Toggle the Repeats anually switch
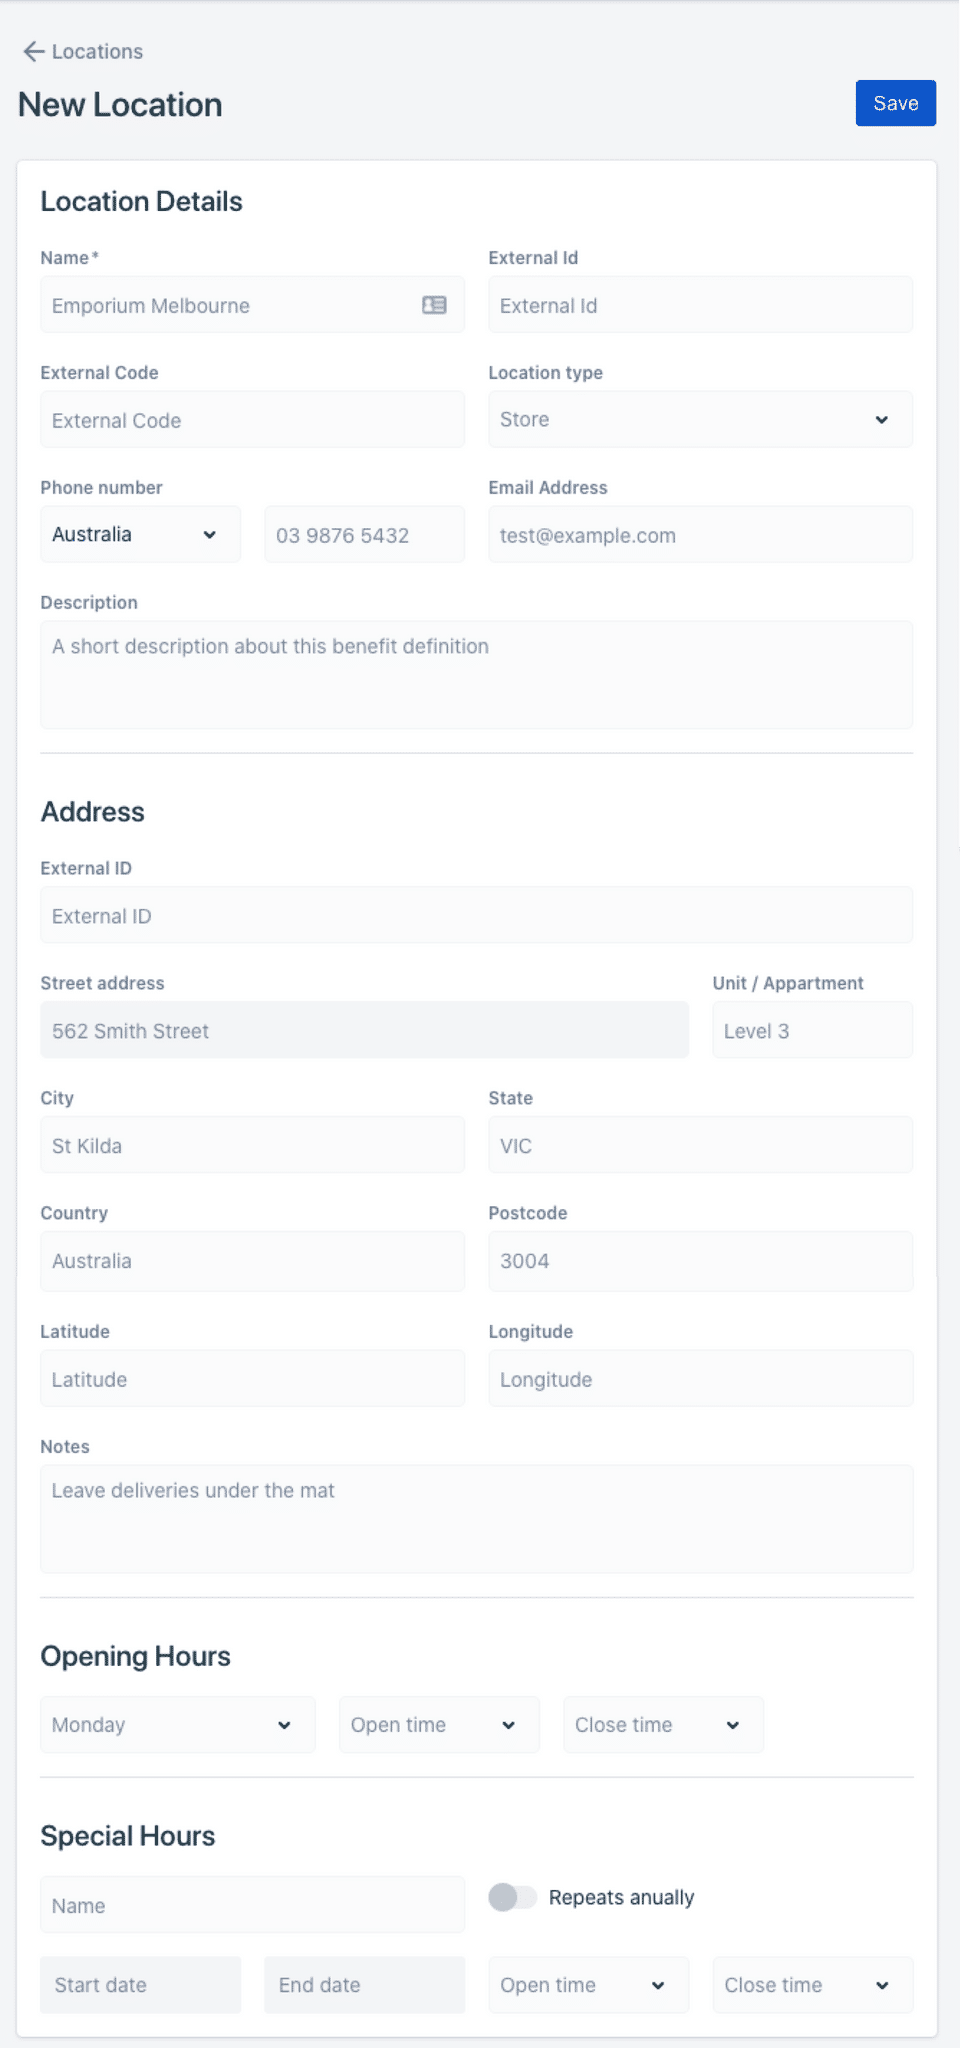960x2048 pixels. 513,1897
